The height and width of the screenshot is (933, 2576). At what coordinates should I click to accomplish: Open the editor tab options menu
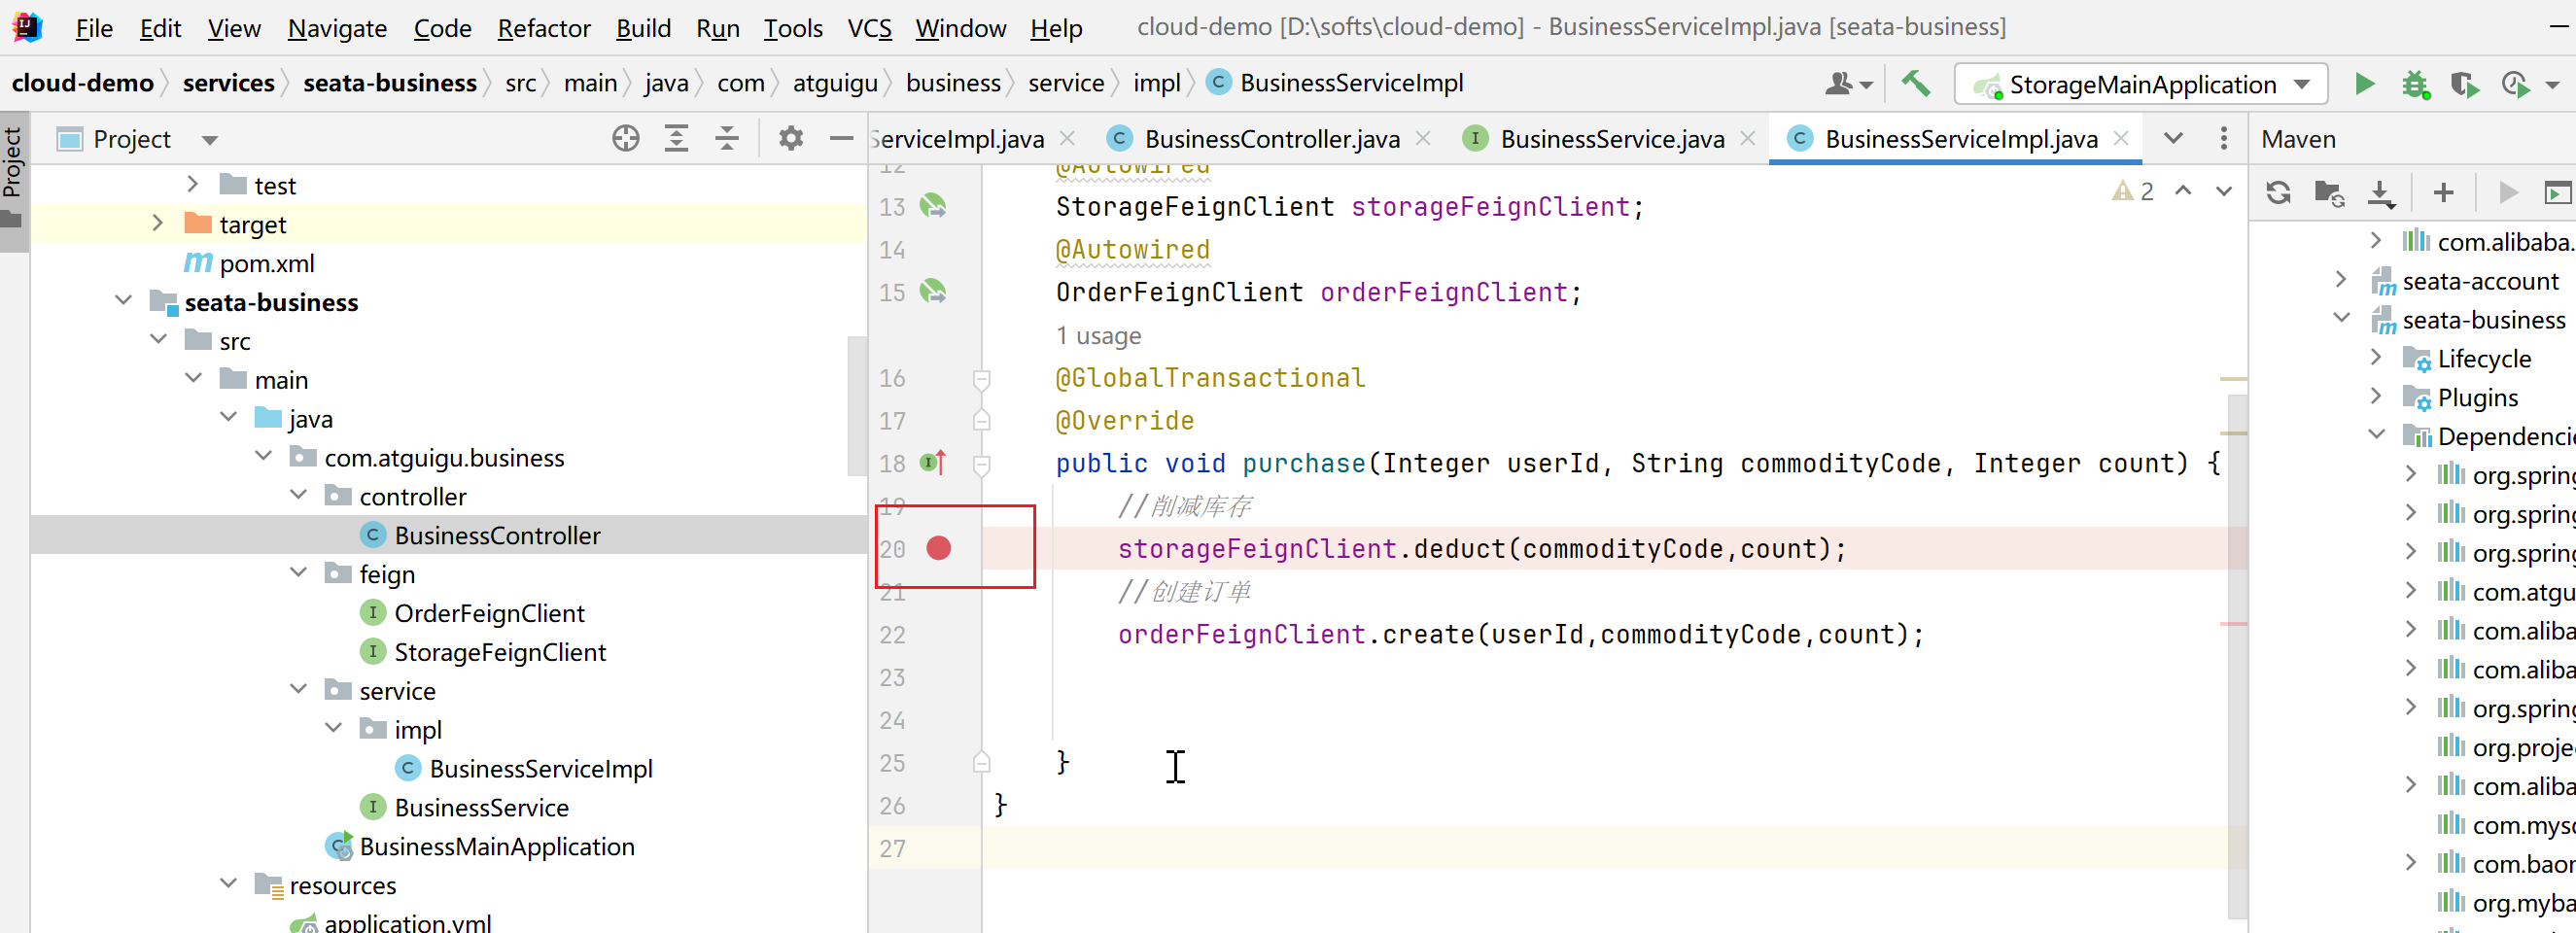[x=2224, y=139]
